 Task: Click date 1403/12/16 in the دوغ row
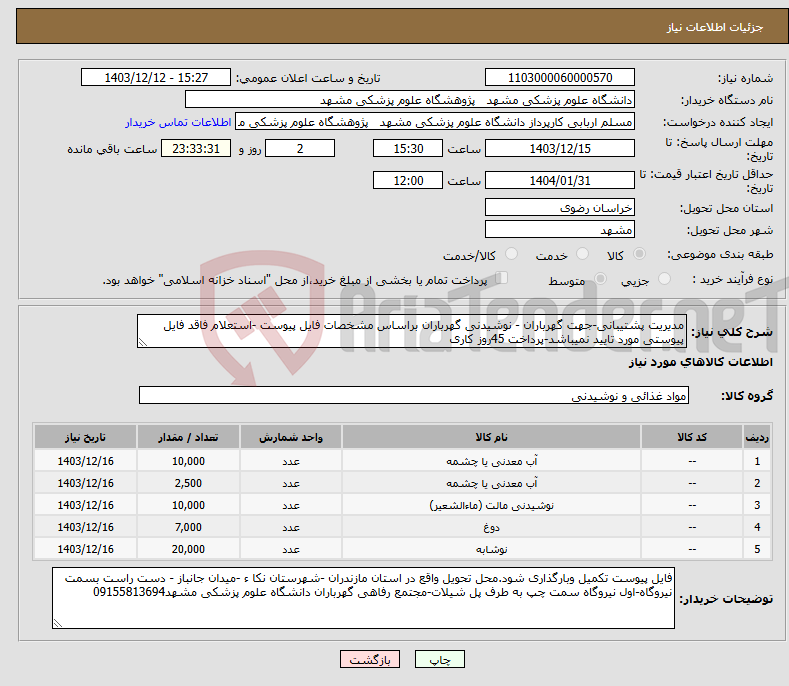tap(86, 527)
